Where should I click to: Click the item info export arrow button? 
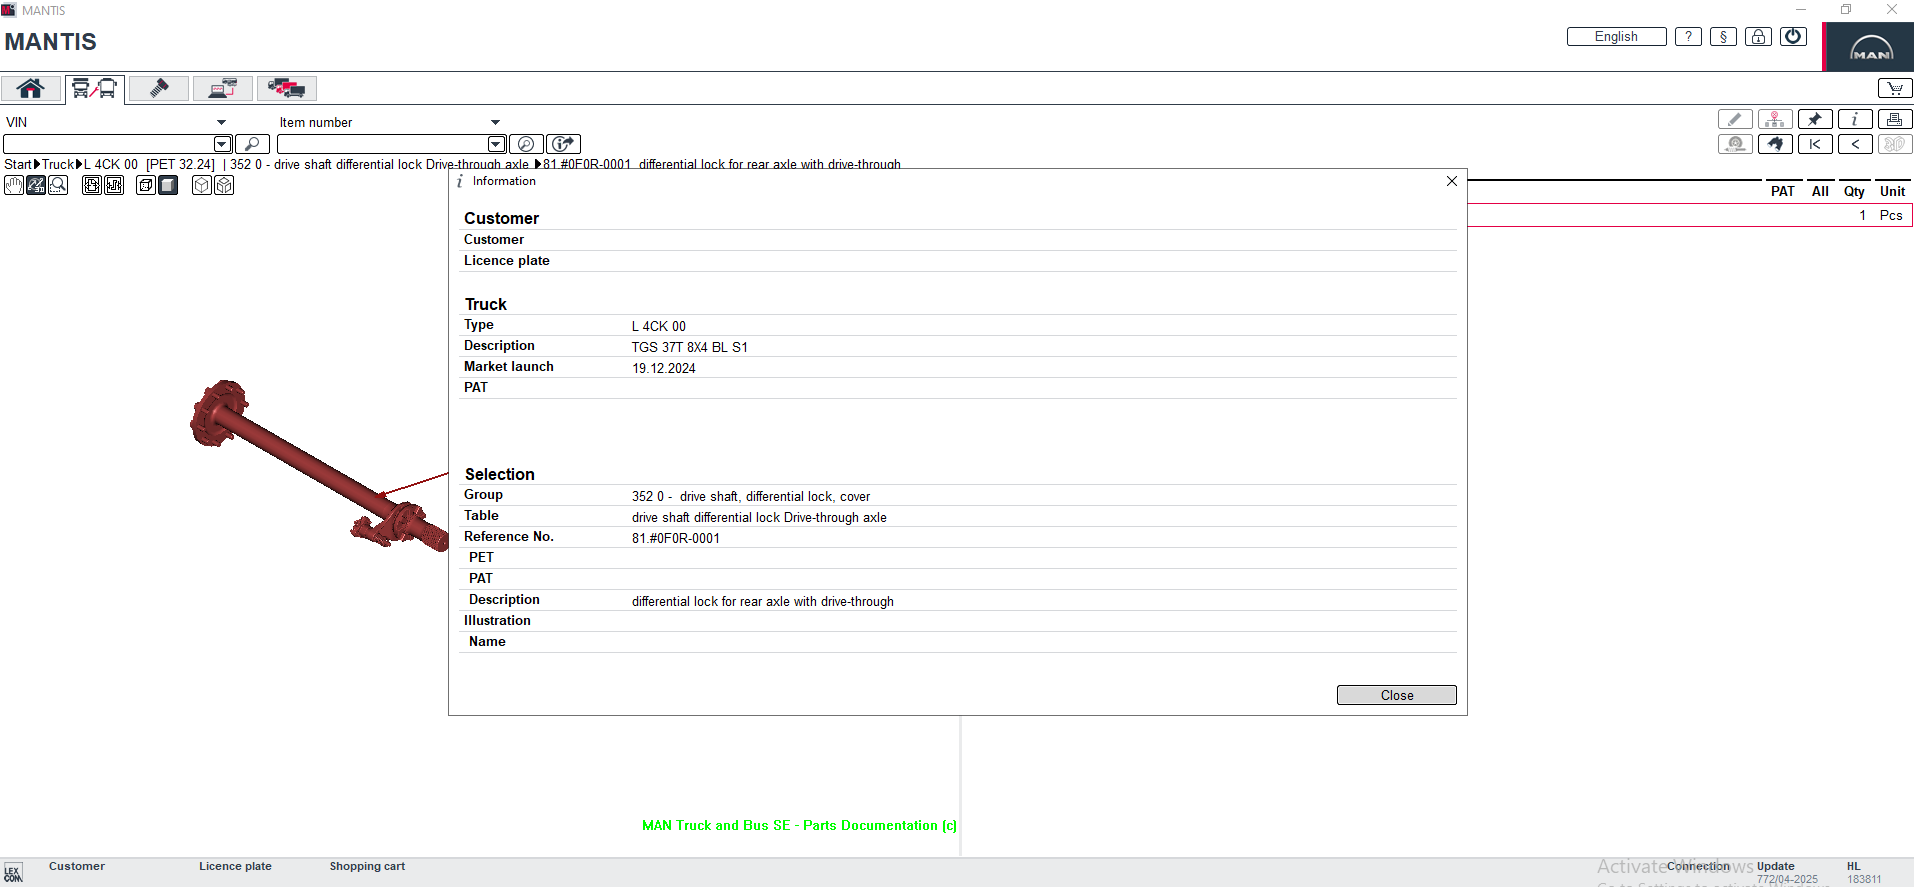point(563,144)
